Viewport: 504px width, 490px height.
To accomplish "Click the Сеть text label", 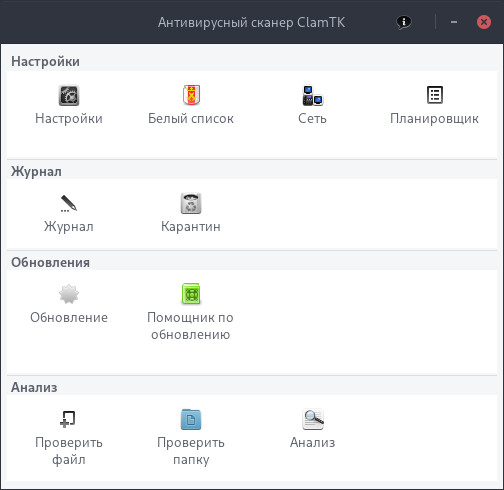I will (x=313, y=119).
